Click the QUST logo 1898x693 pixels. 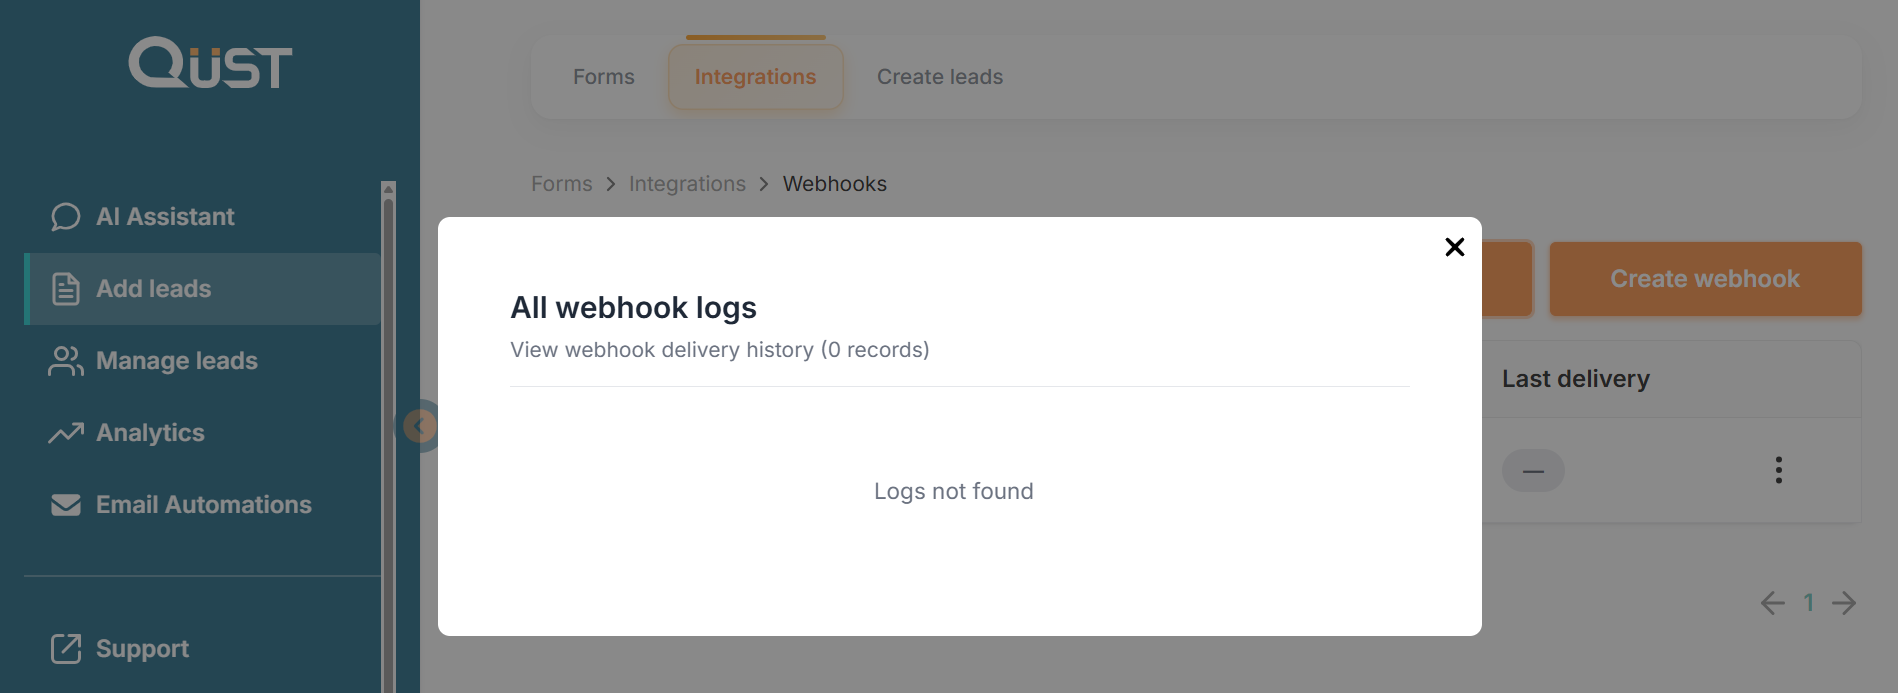click(x=210, y=63)
